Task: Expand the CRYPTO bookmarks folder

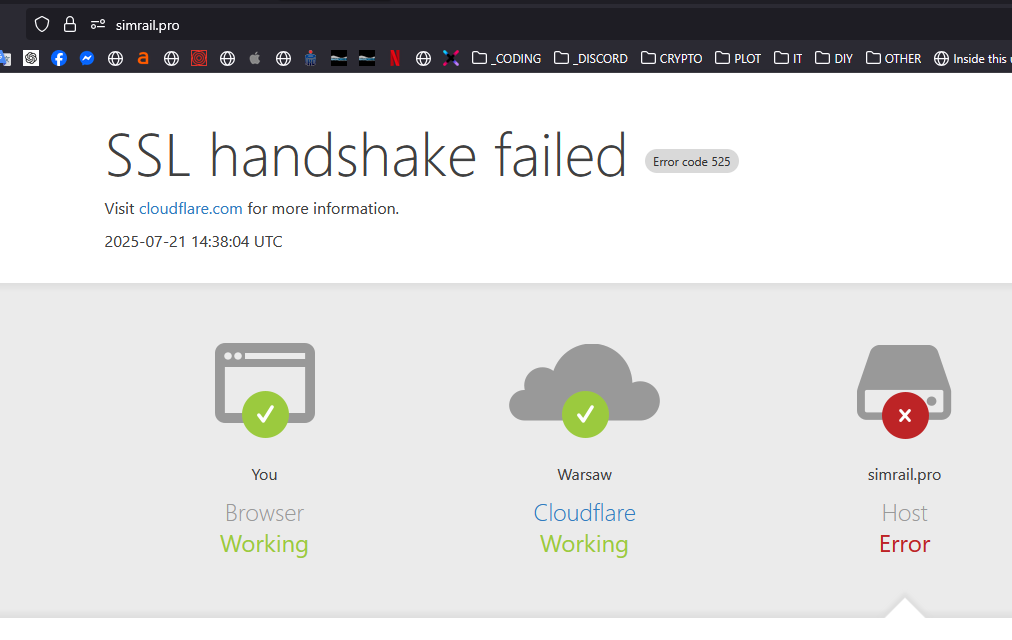Action: coord(671,58)
